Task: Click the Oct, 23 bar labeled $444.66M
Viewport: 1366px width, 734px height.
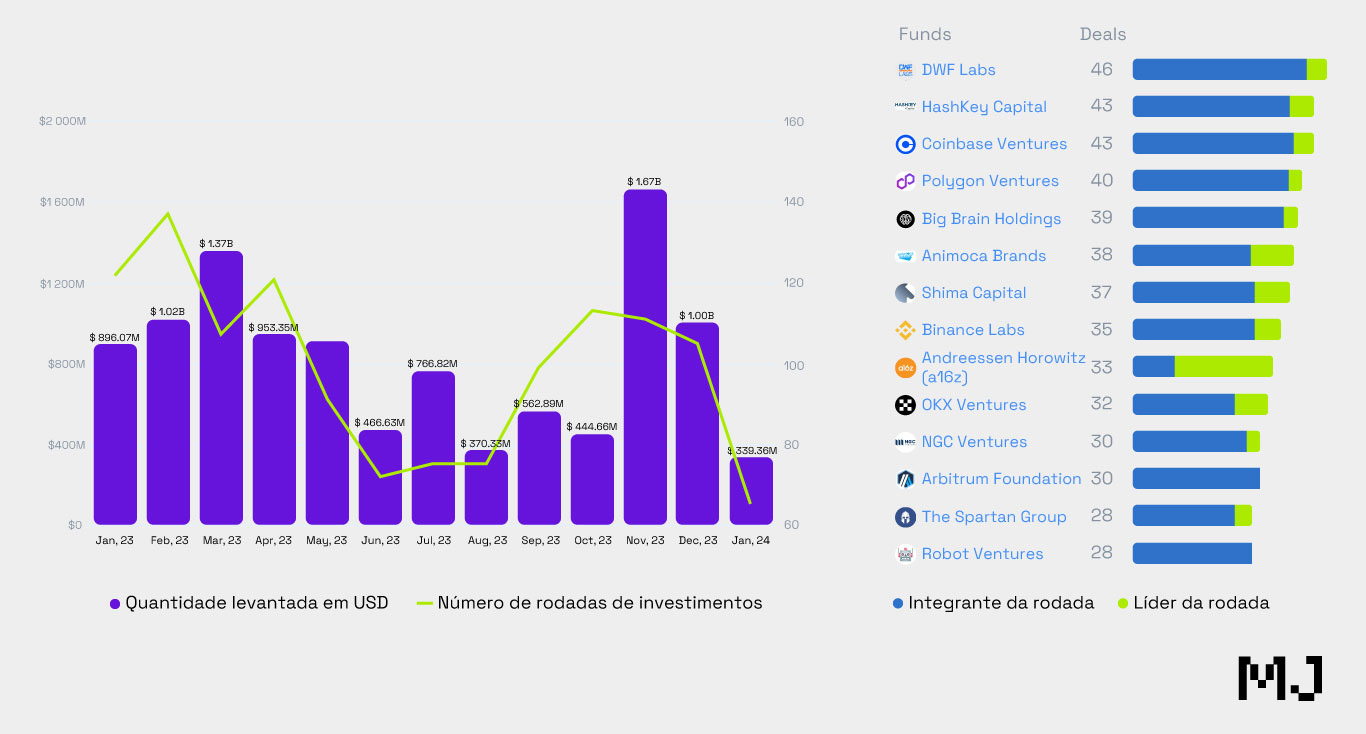Action: [x=592, y=480]
